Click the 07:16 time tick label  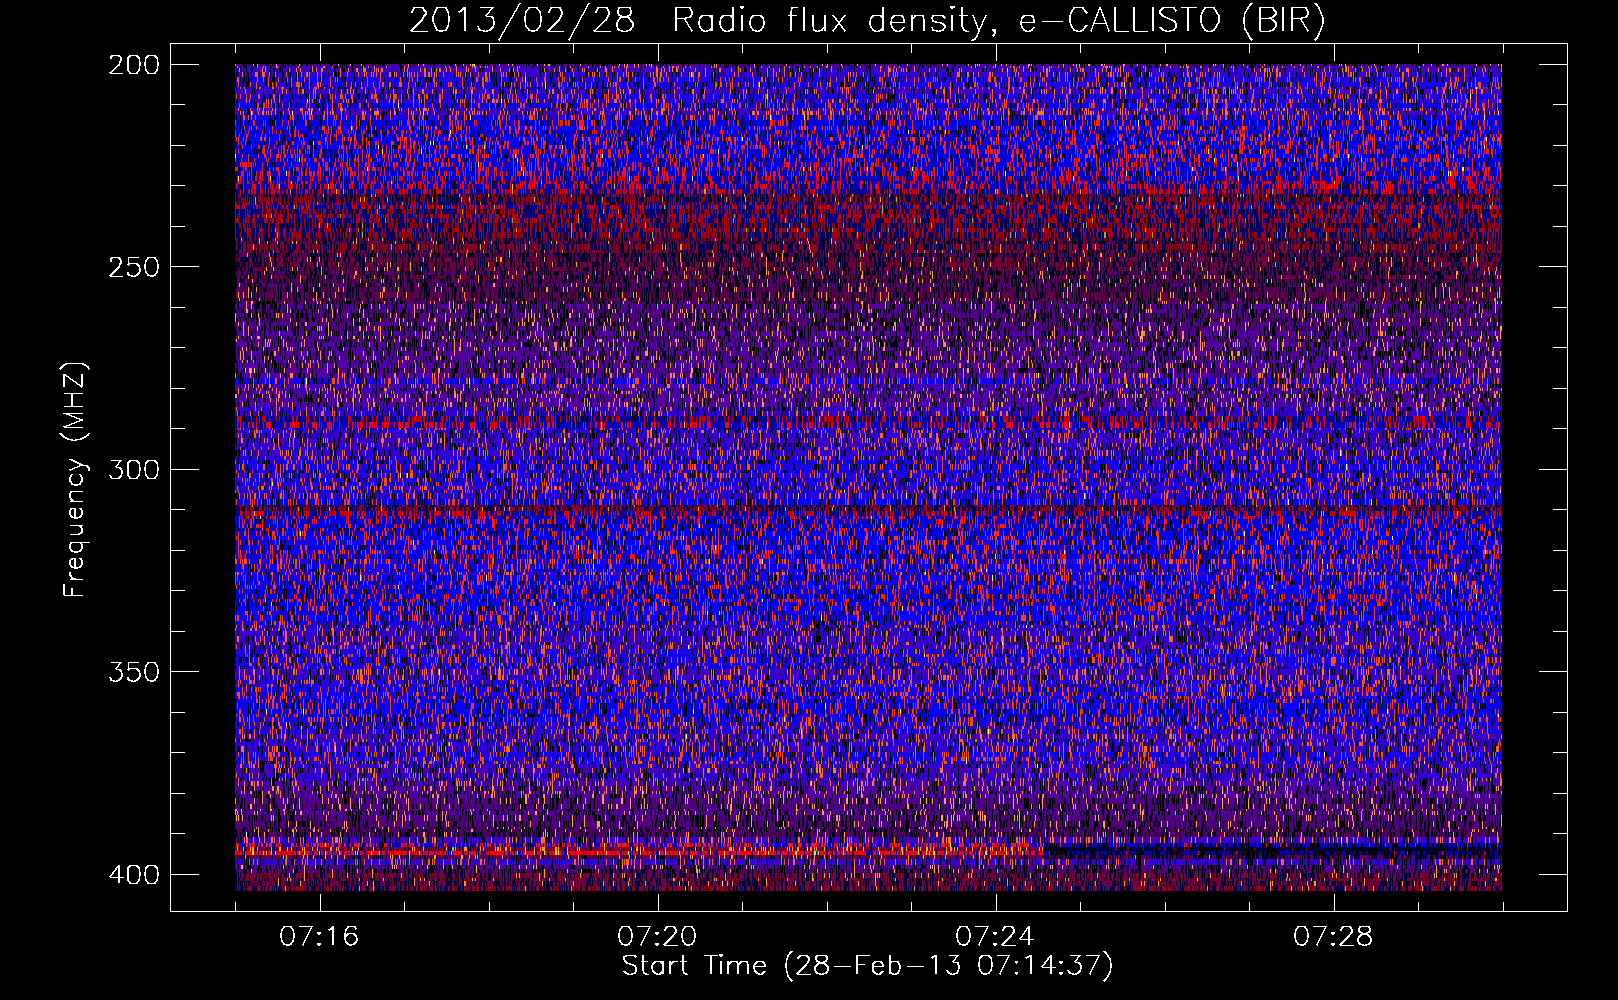(x=319, y=937)
